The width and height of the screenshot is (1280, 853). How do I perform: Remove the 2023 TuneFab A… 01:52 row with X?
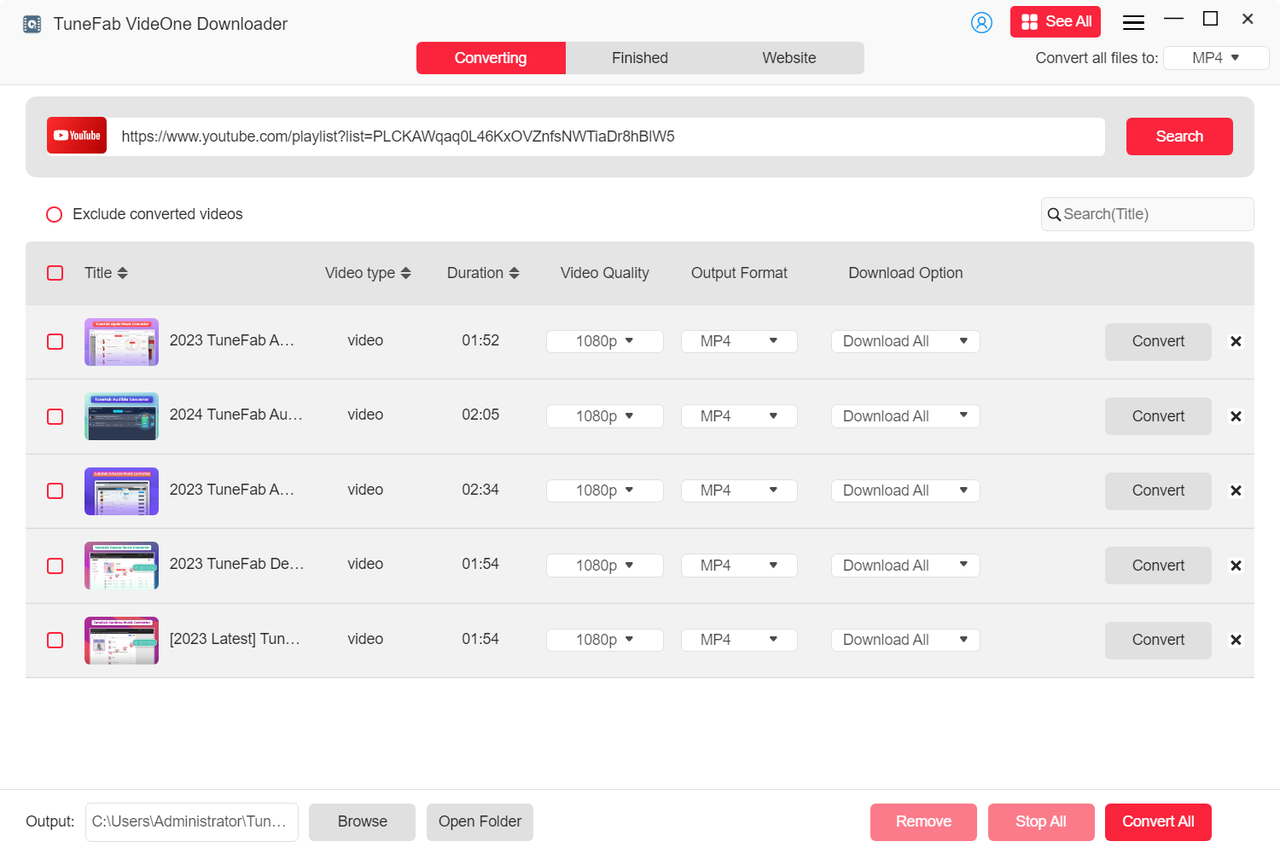[x=1236, y=341]
